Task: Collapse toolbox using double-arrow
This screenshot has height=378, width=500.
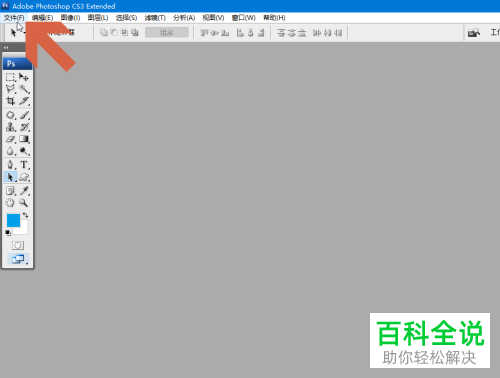Action: click(6, 48)
